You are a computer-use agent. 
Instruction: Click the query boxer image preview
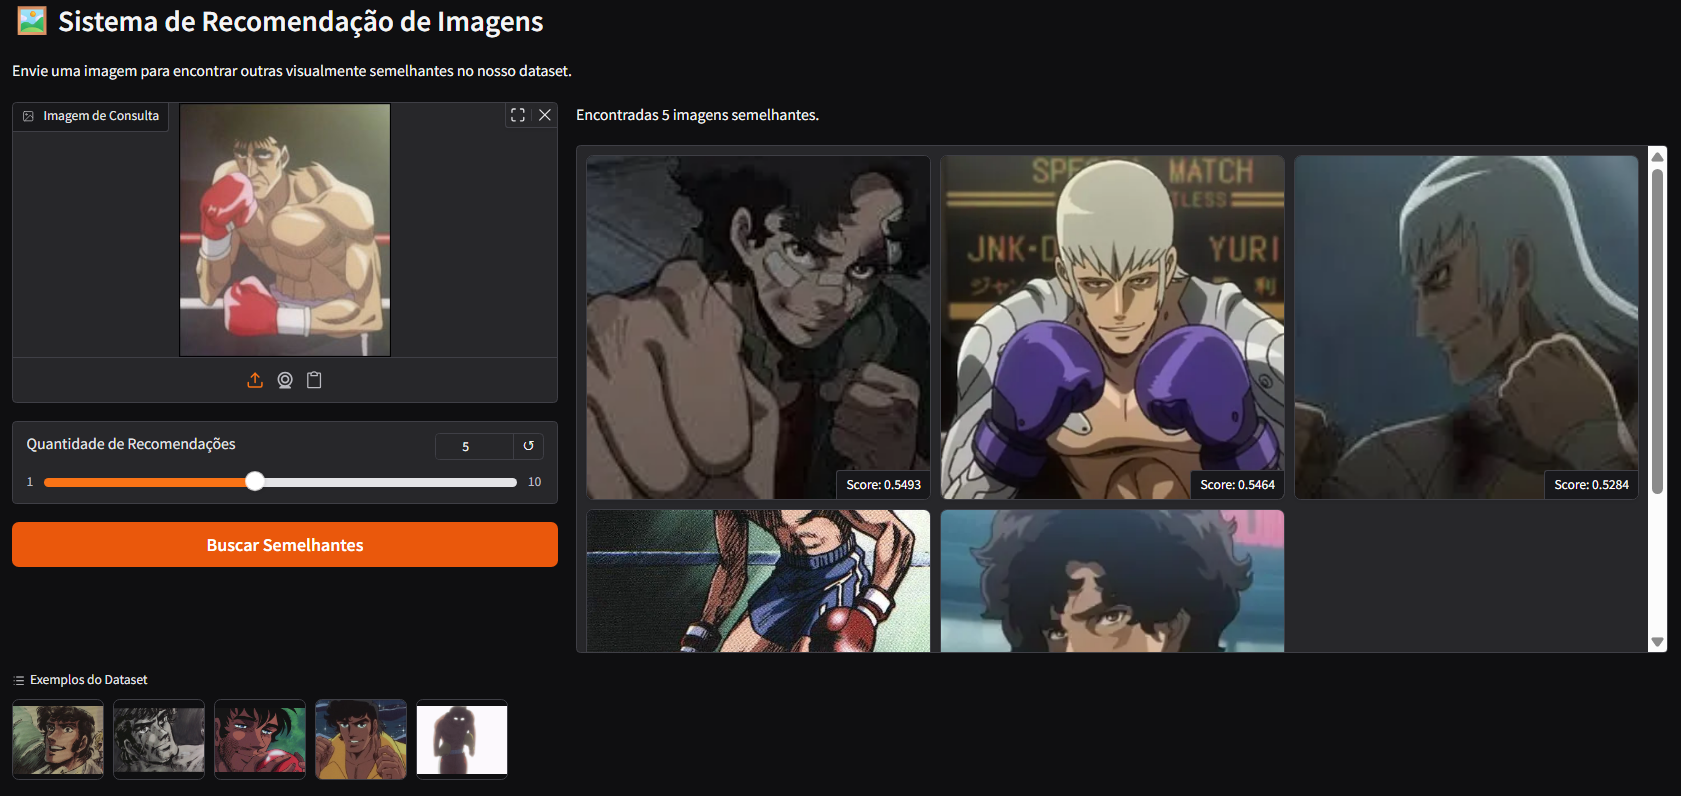coord(285,230)
